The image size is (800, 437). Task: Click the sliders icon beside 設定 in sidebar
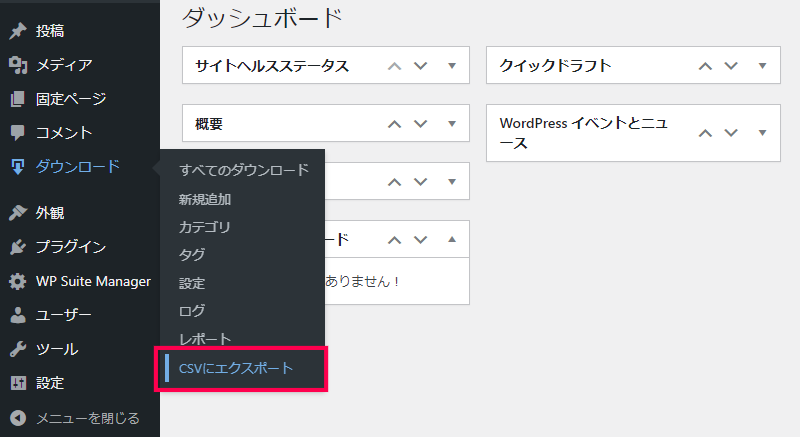[x=18, y=383]
